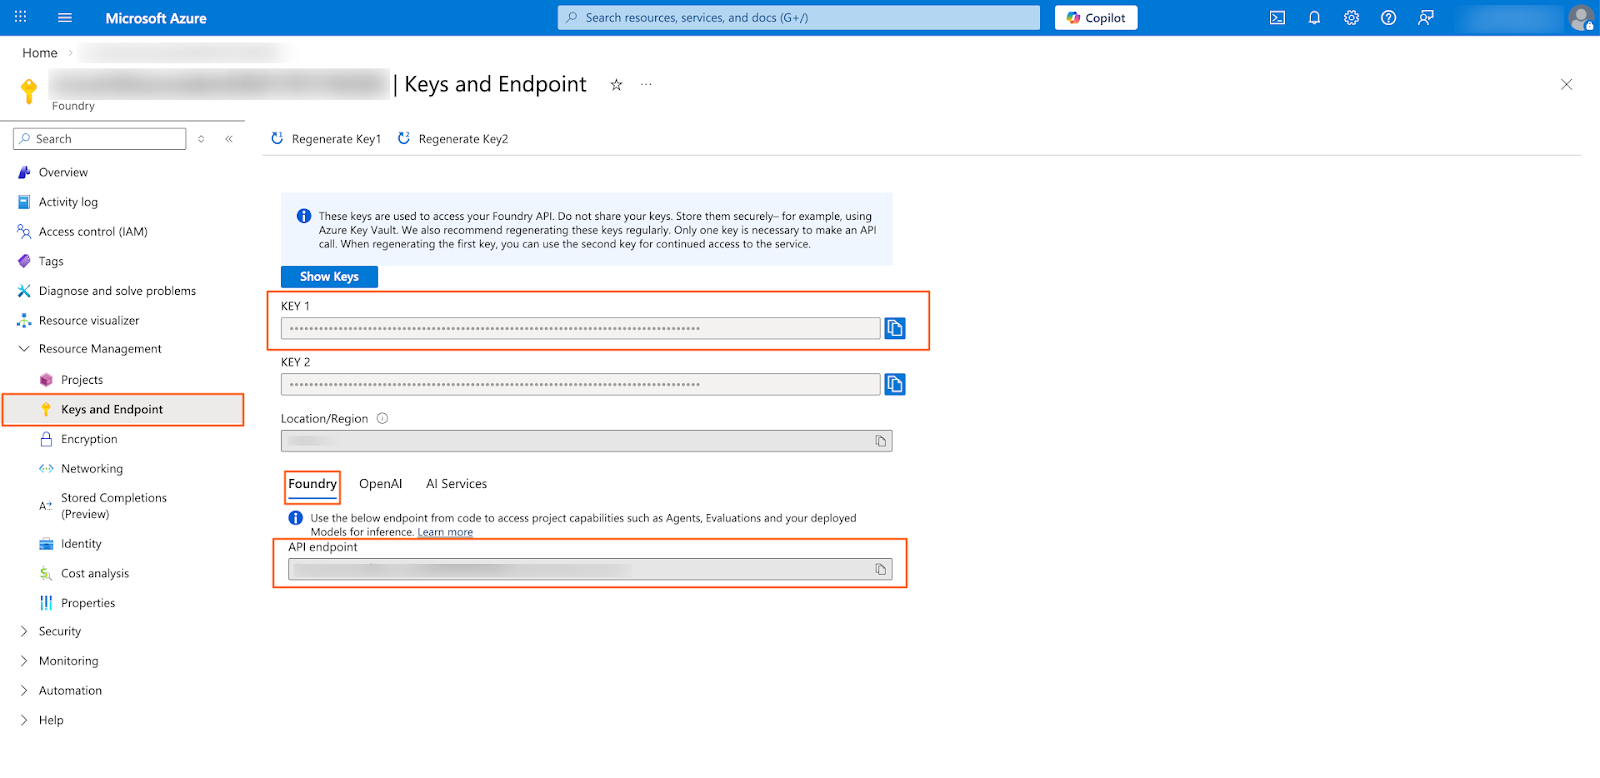Image resolution: width=1600 pixels, height=778 pixels.
Task: Focus the sidebar Search box
Action: pyautogui.click(x=100, y=139)
